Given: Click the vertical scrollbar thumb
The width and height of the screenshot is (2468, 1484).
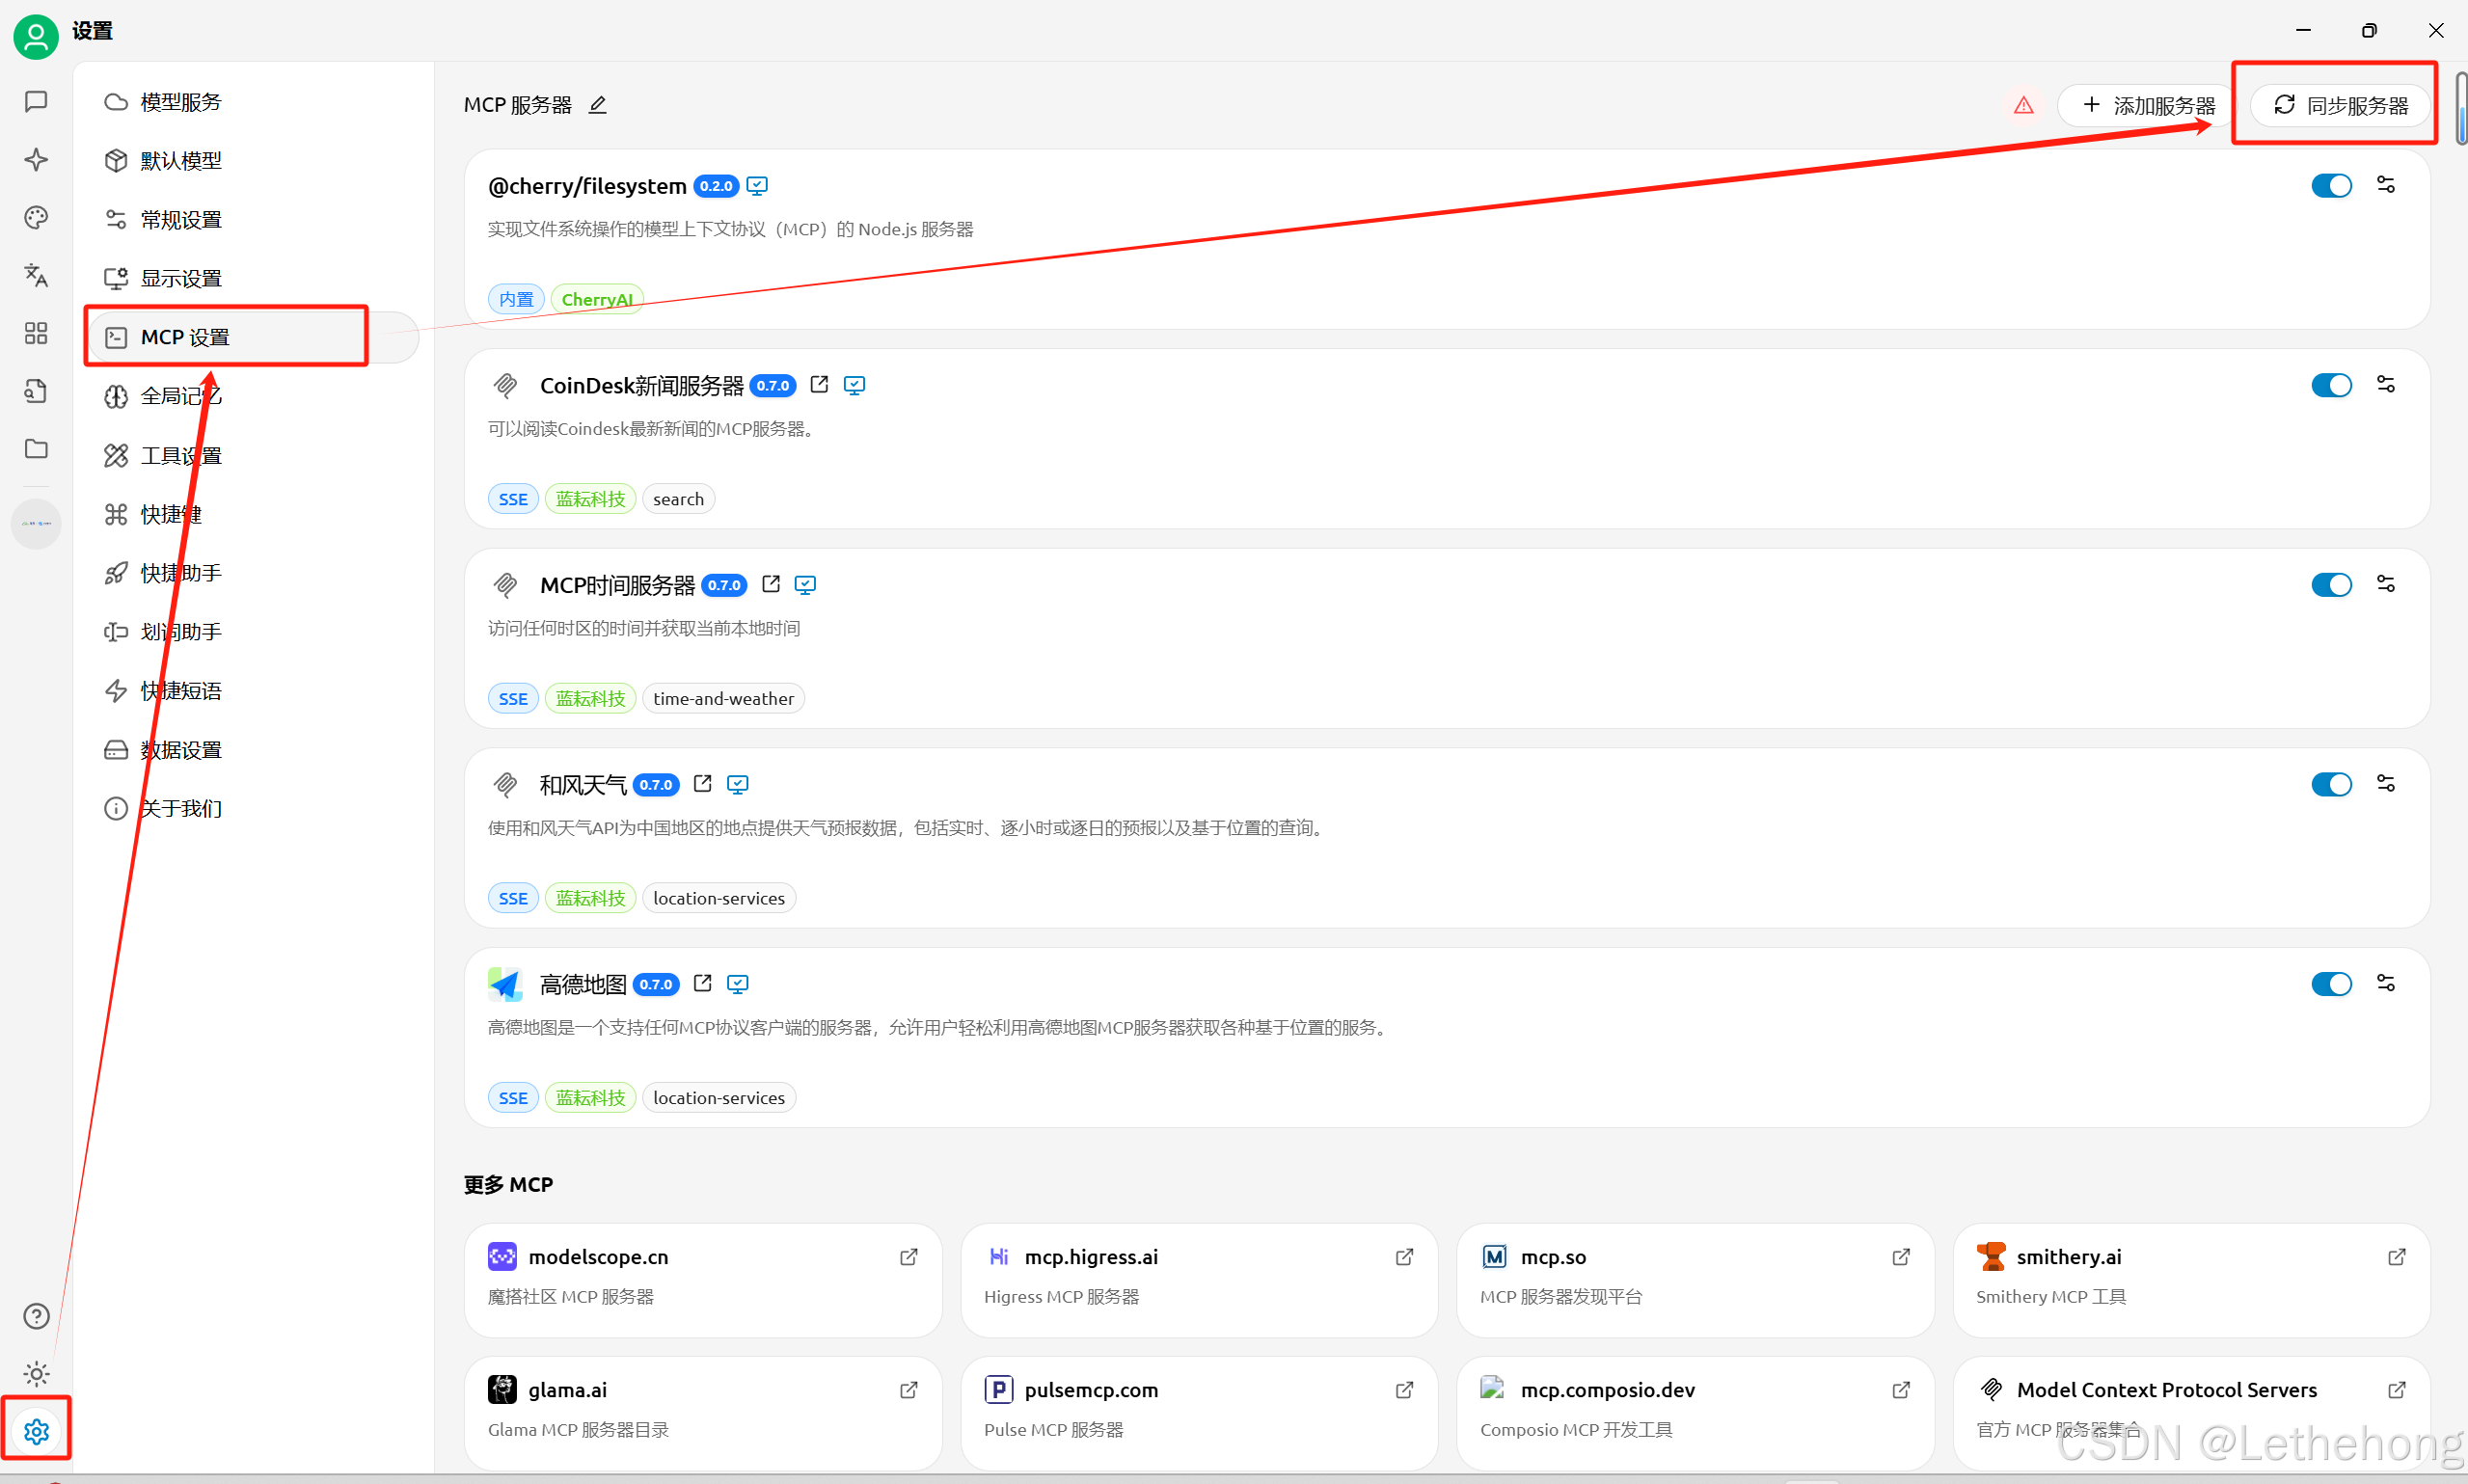Looking at the screenshot, I should 2461,108.
